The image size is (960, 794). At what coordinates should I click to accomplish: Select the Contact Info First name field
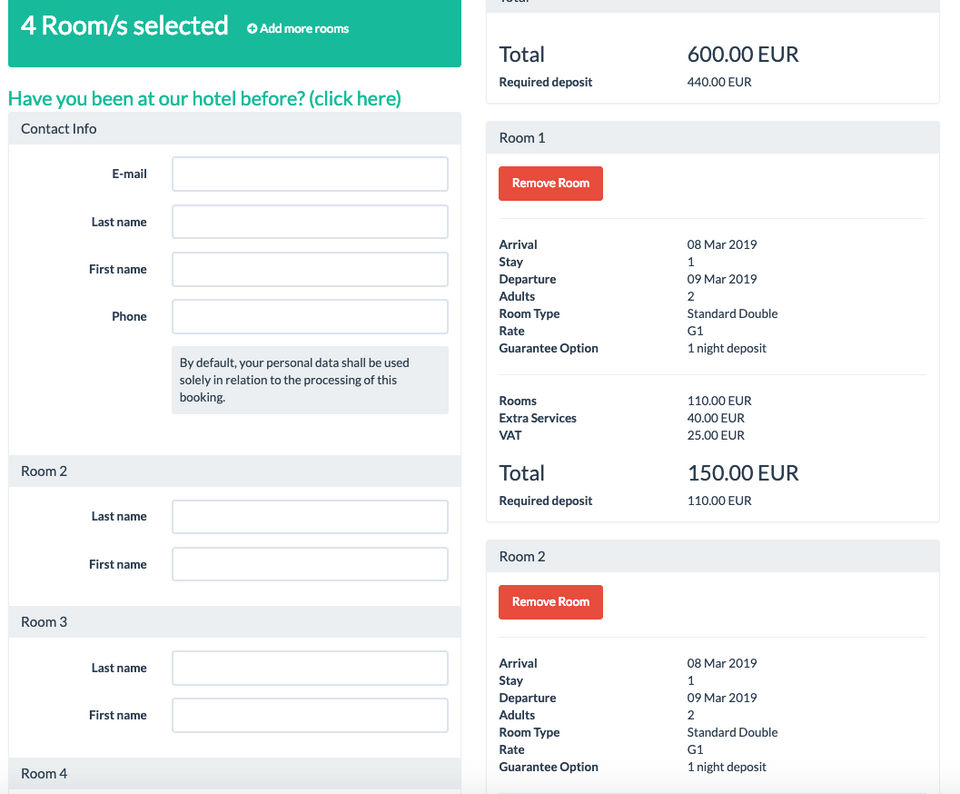click(x=310, y=269)
